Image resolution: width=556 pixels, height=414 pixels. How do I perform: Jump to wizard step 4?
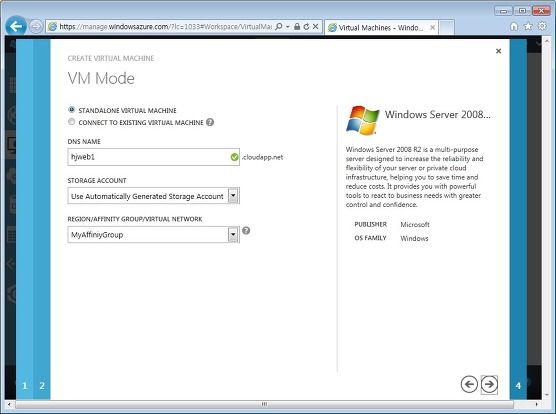tap(518, 386)
